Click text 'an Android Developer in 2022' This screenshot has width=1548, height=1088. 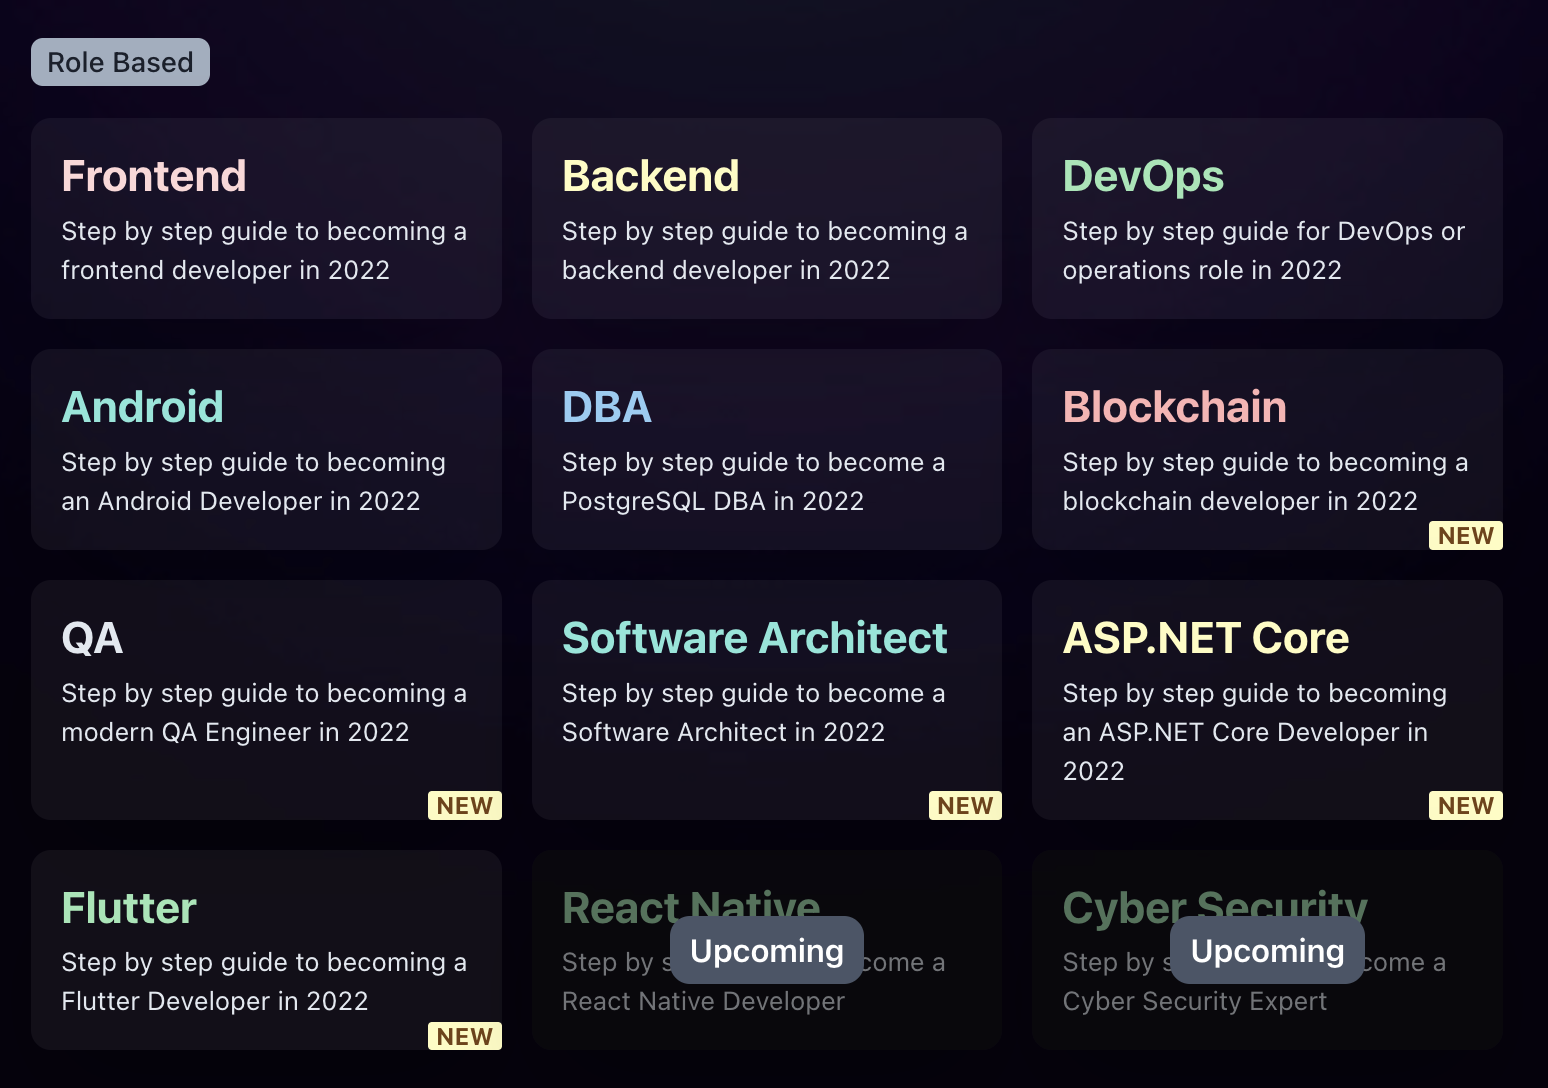[241, 501]
